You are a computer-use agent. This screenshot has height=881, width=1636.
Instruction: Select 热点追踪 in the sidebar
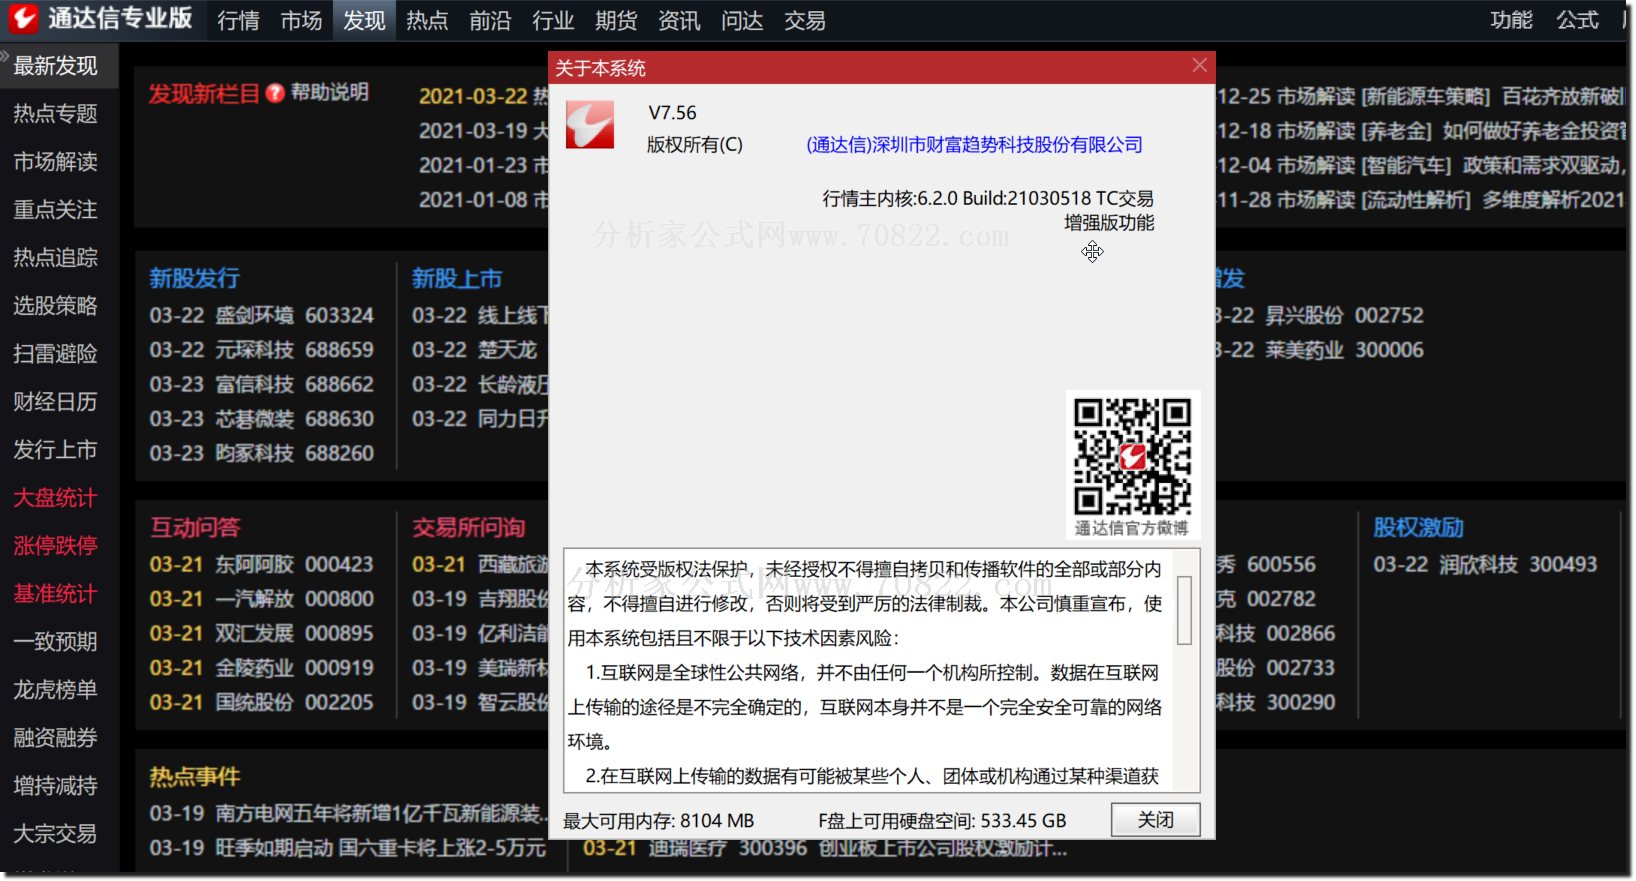pyautogui.click(x=56, y=258)
